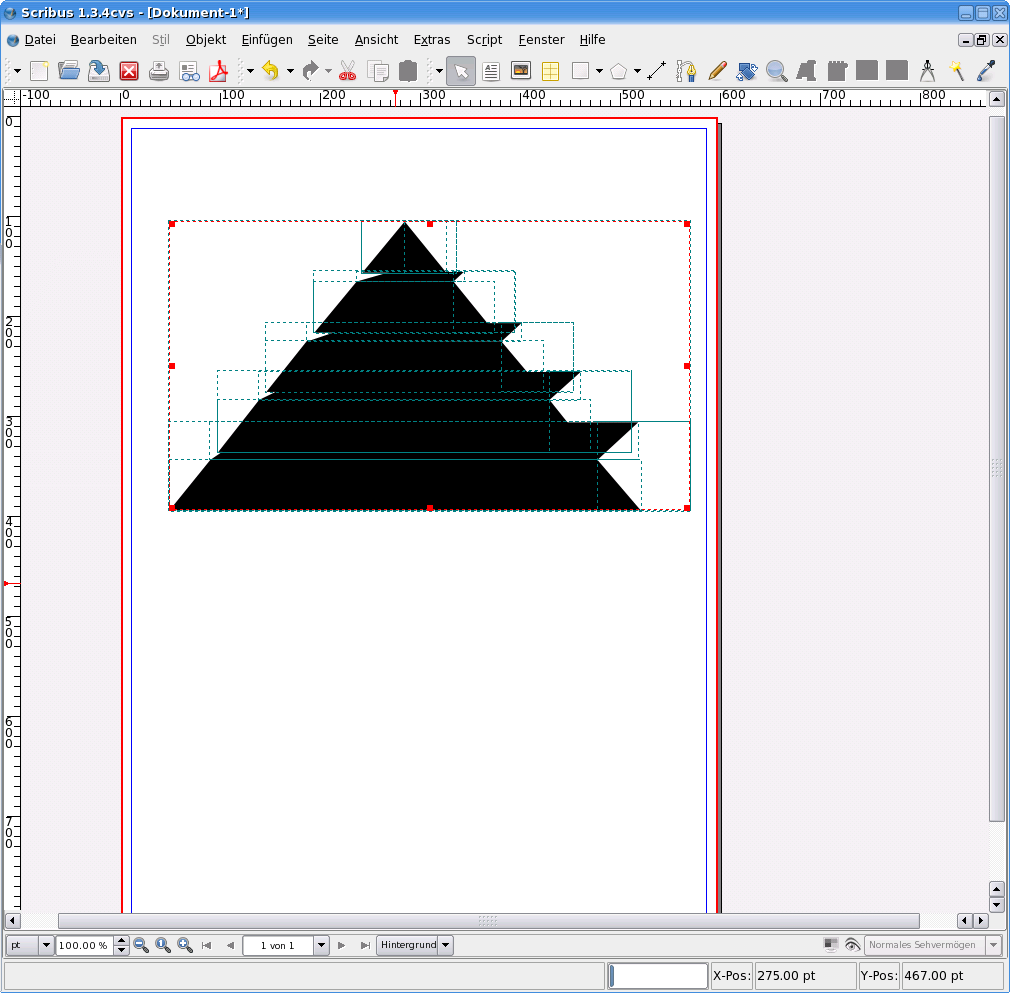The height and width of the screenshot is (993, 1010).
Task: Expand the pt unit dropdown
Action: [x=46, y=945]
